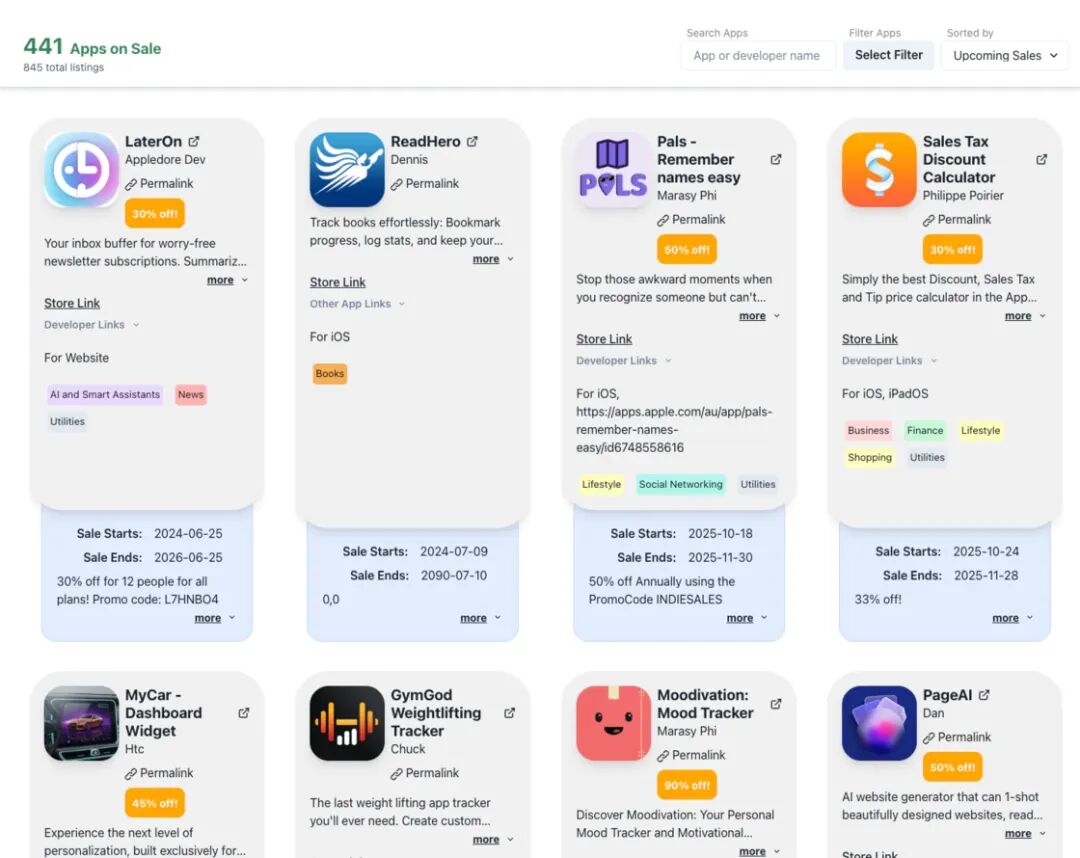Expand ReadHero sale details more
This screenshot has height=858, width=1080.
click(481, 618)
